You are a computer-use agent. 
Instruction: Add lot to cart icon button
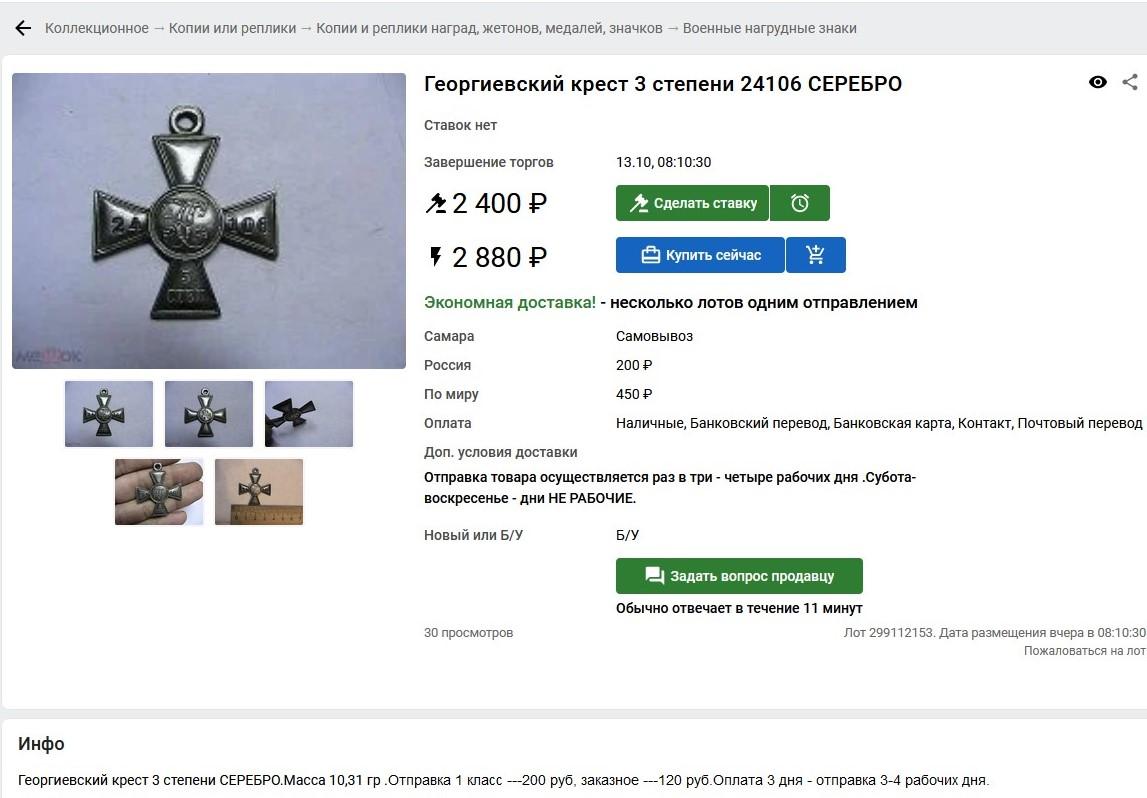(x=816, y=255)
